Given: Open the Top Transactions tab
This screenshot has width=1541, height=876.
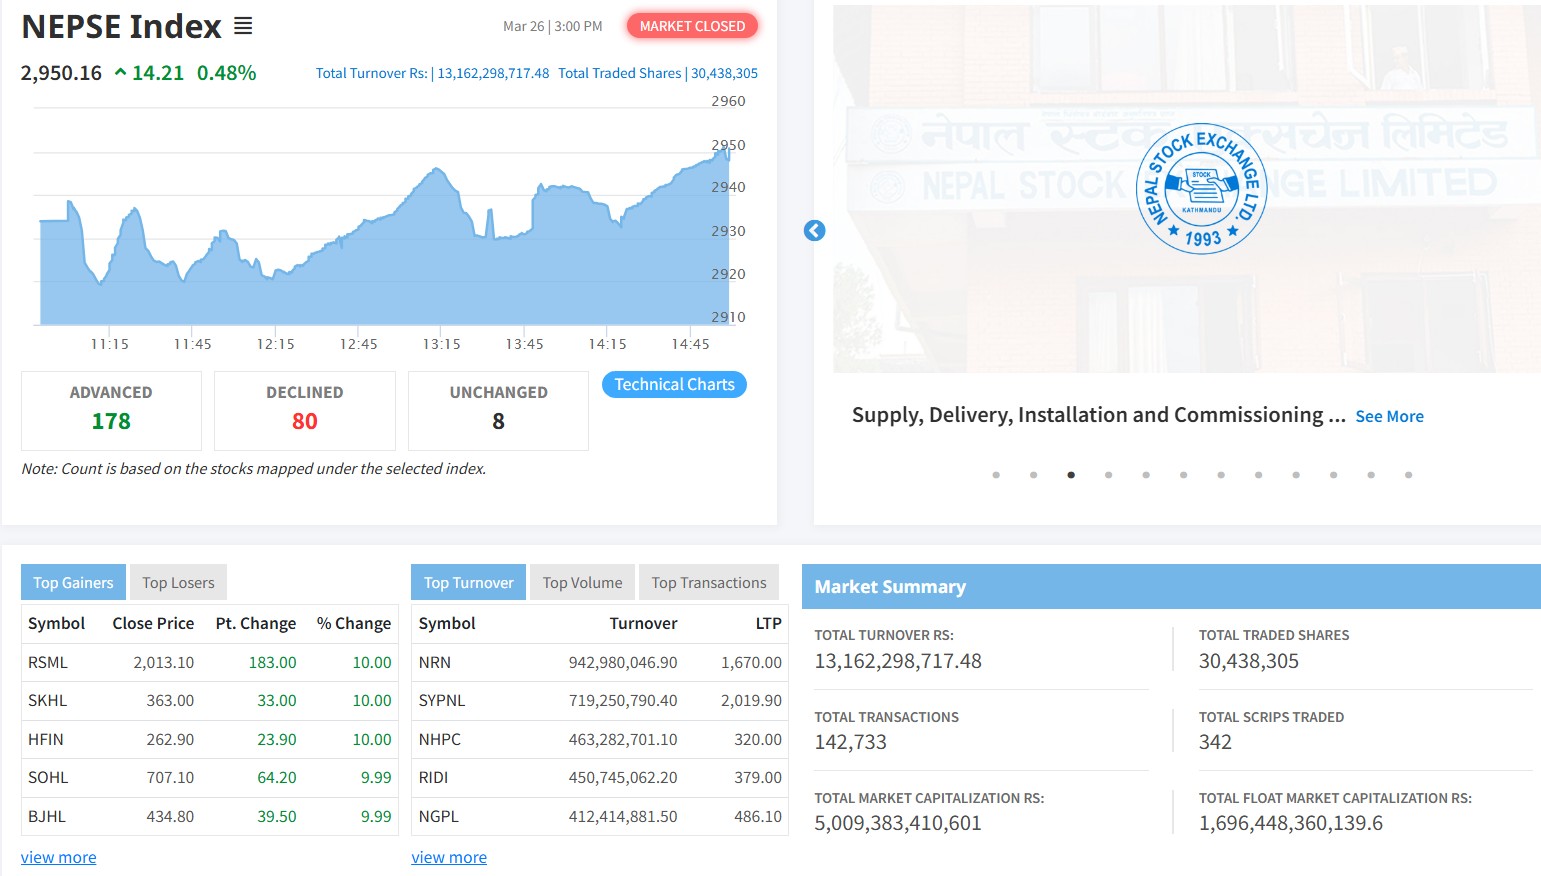Looking at the screenshot, I should click(708, 583).
